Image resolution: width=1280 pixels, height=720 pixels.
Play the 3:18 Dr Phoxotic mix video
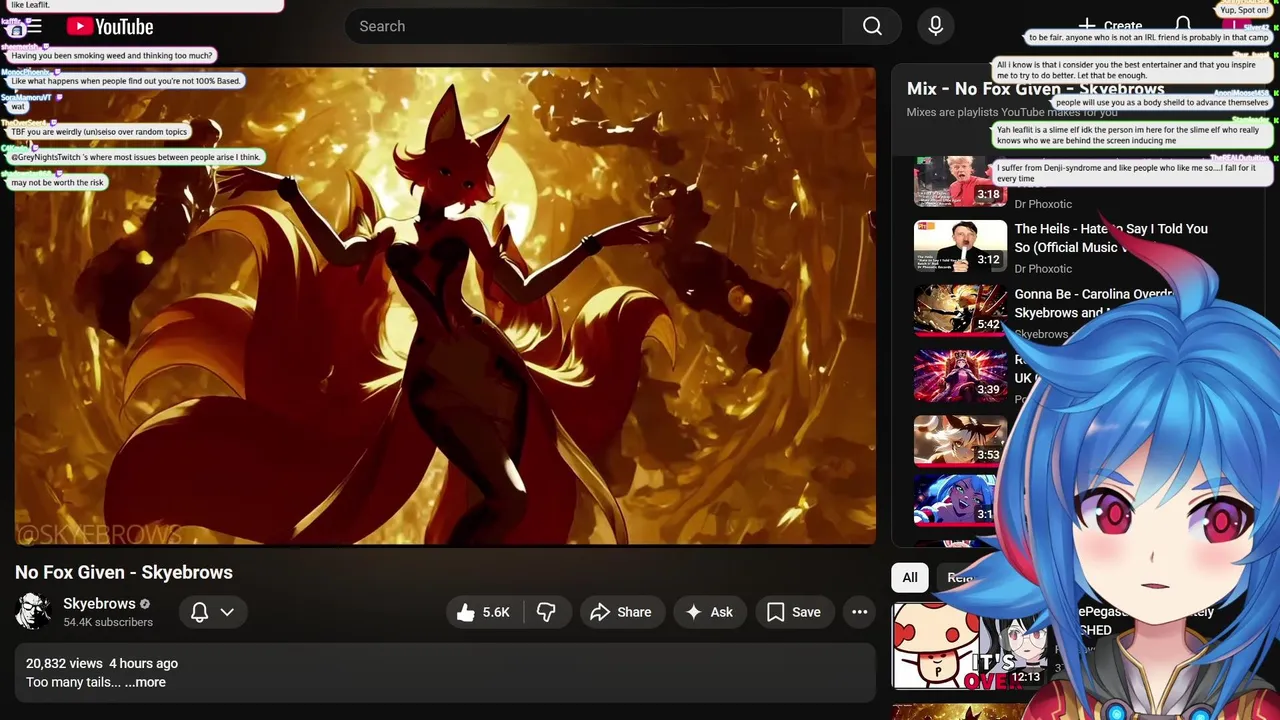click(x=960, y=181)
